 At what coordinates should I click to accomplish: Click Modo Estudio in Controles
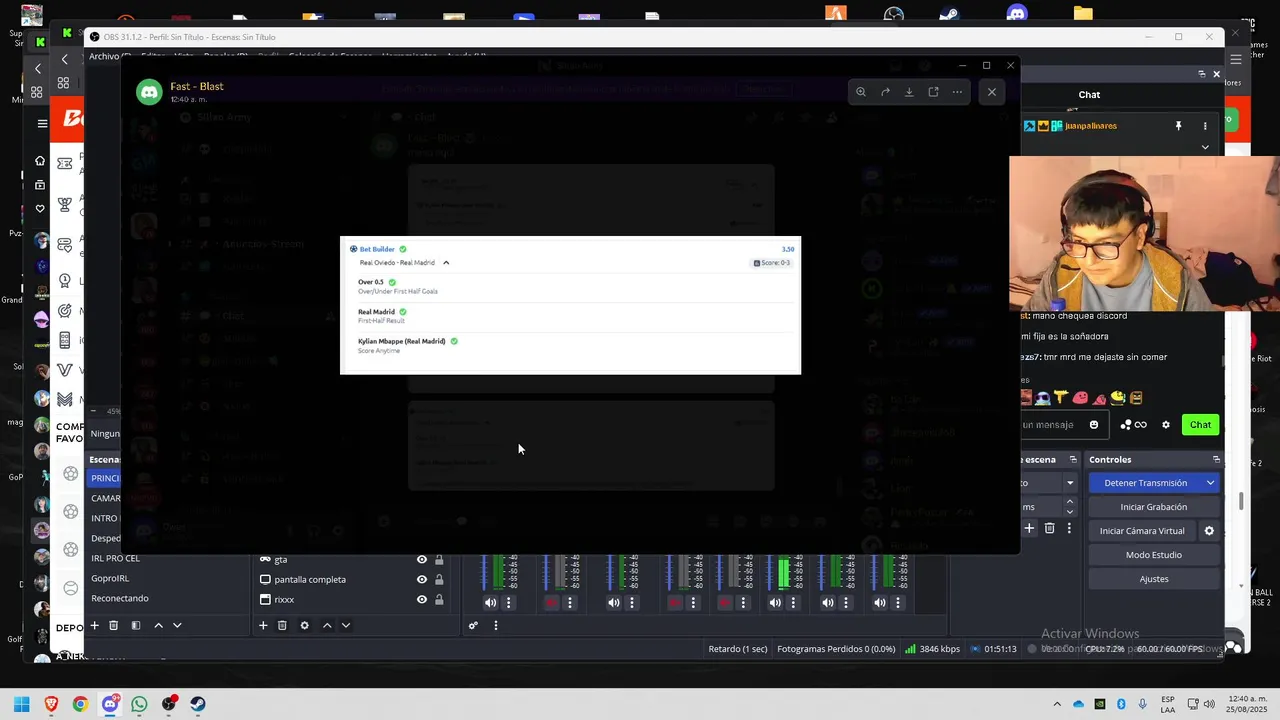(x=1153, y=555)
